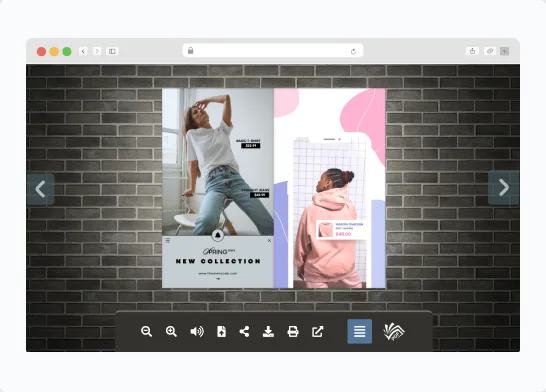Click the zoom out magnifier icon
Image resolution: width=546 pixels, height=392 pixels.
[147, 331]
